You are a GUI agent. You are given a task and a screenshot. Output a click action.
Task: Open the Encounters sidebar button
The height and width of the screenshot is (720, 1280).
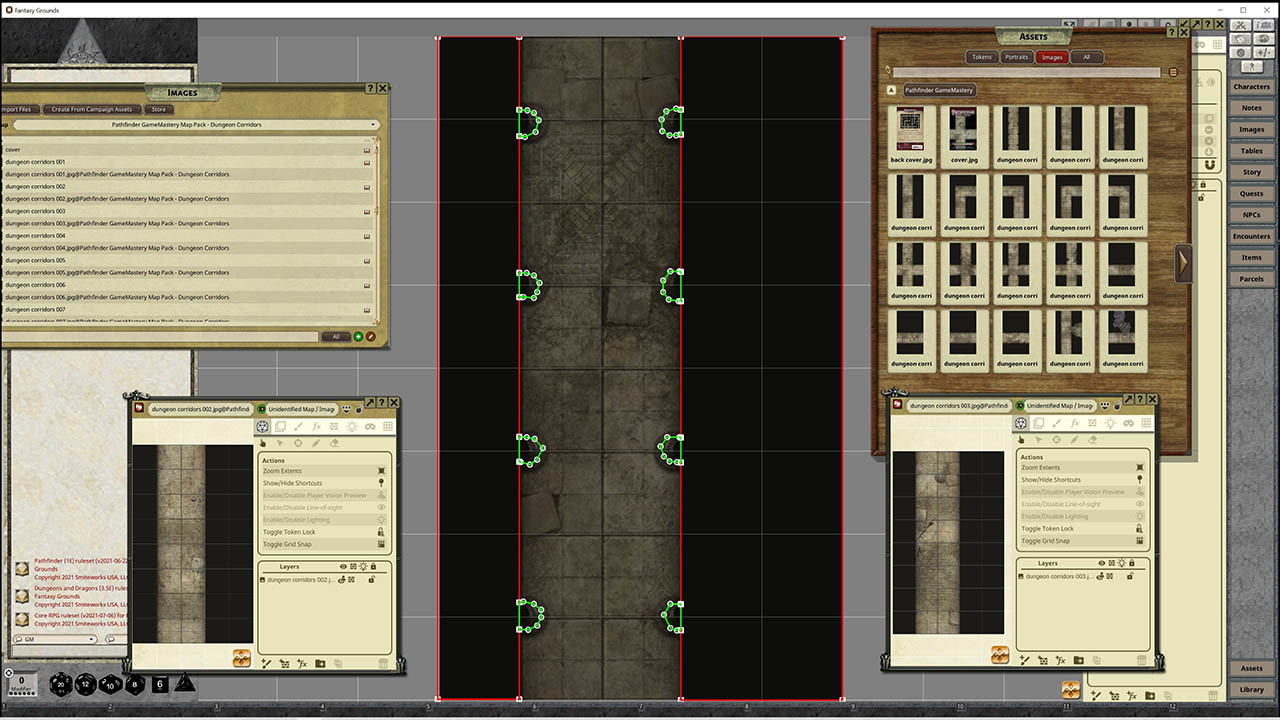point(1252,236)
